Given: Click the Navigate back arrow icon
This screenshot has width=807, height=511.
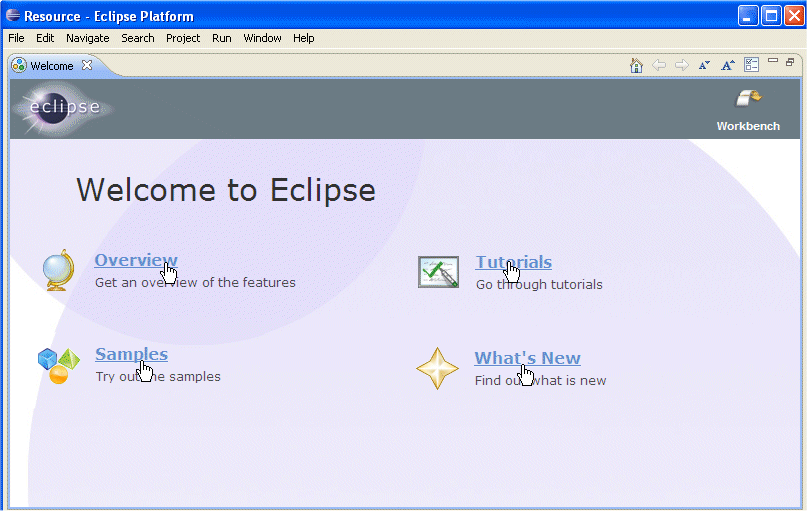Looking at the screenshot, I should tap(659, 65).
